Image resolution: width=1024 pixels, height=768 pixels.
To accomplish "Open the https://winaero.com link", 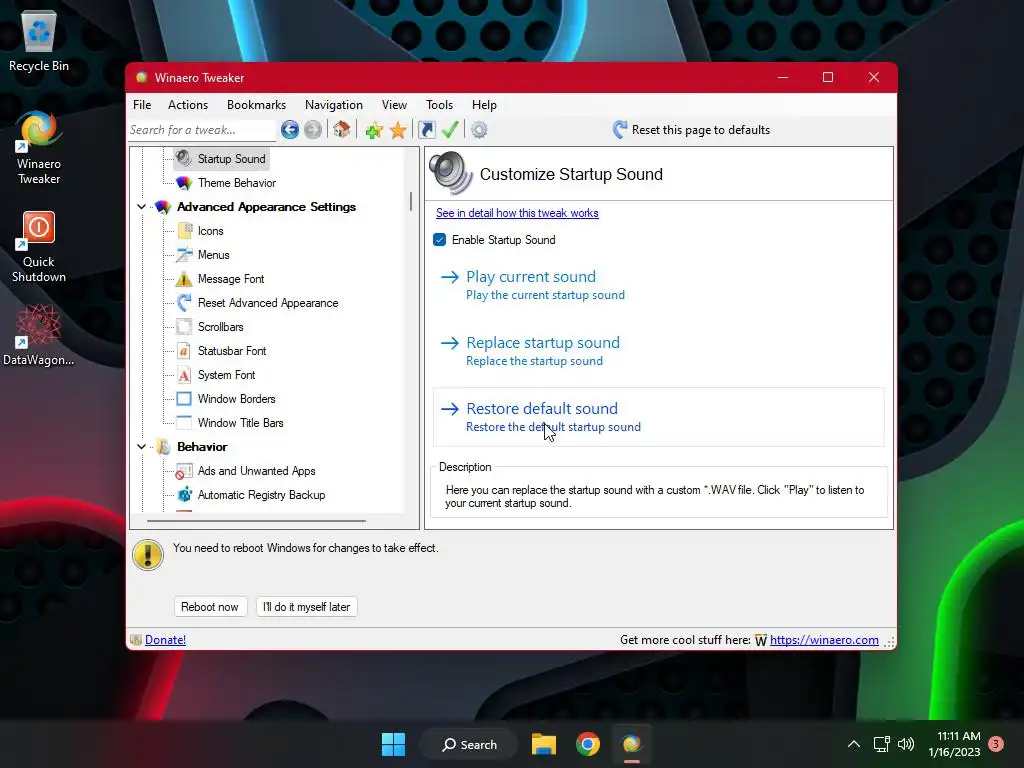I will click(824, 640).
